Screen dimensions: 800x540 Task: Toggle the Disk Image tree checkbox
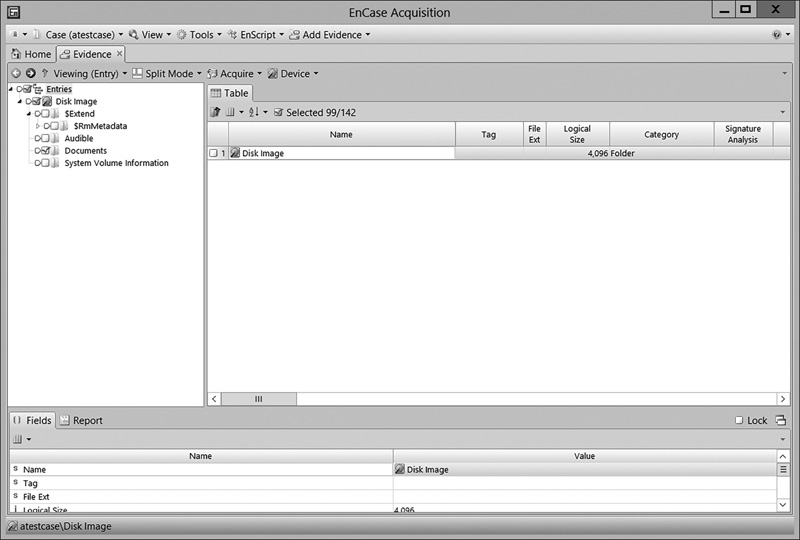coord(36,101)
